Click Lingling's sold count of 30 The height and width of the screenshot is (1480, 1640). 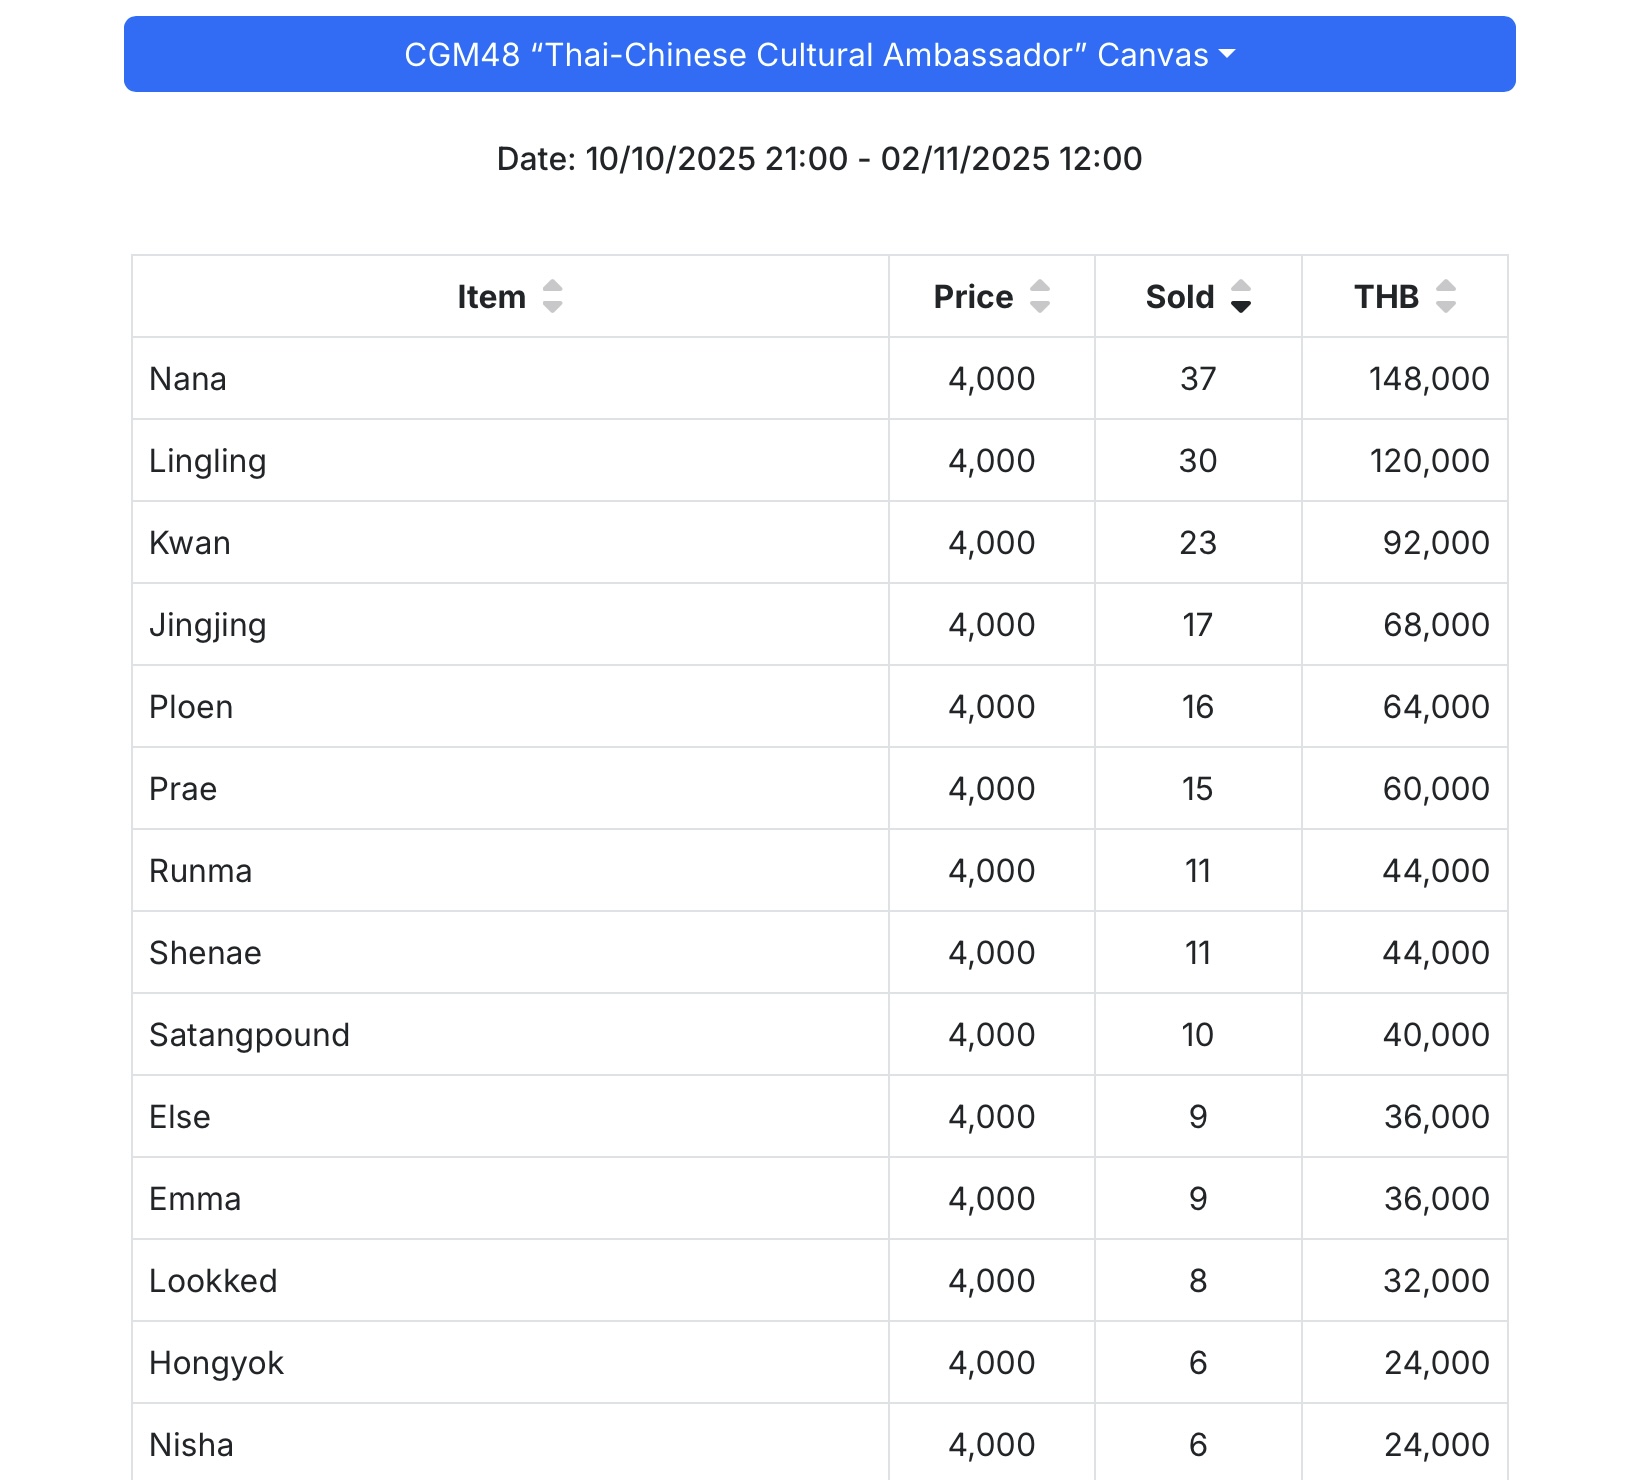pos(1198,461)
